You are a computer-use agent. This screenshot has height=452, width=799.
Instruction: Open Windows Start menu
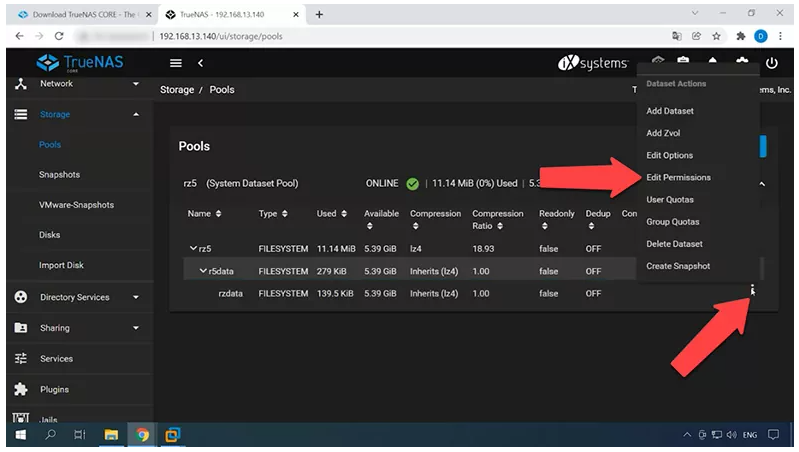[20, 435]
